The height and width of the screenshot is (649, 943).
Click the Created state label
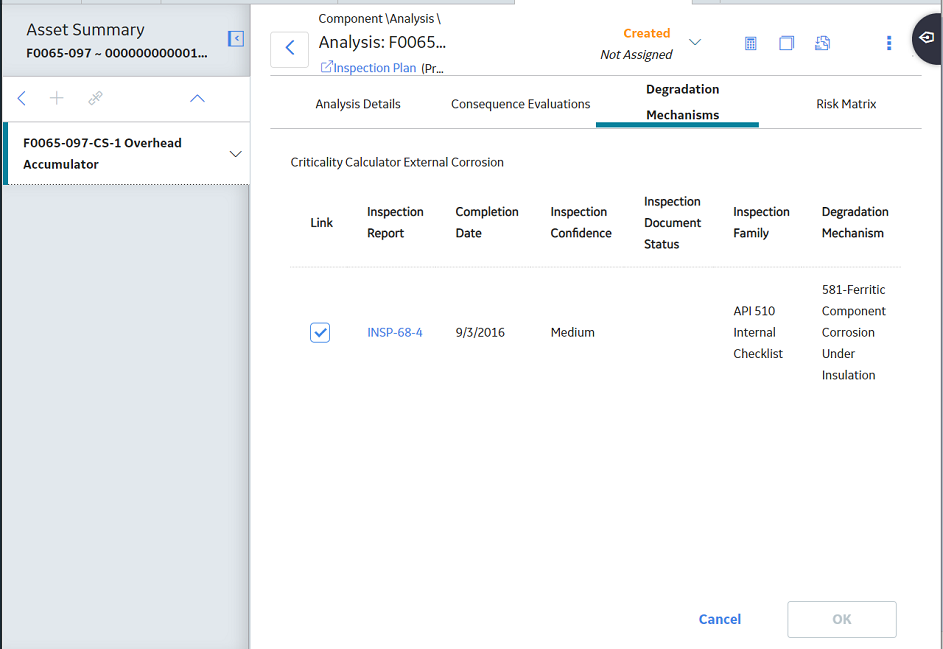coord(647,34)
